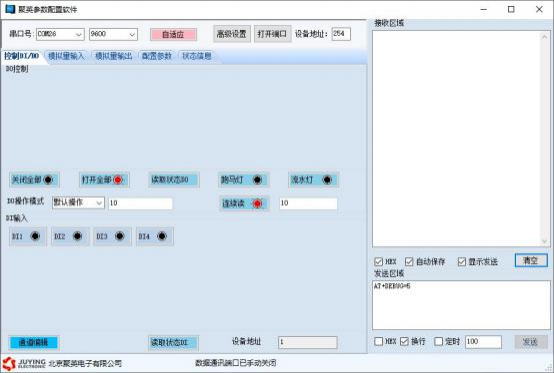Click the 数据通讯端口已手动关闭 status text
The image size is (554, 373).
(x=235, y=363)
